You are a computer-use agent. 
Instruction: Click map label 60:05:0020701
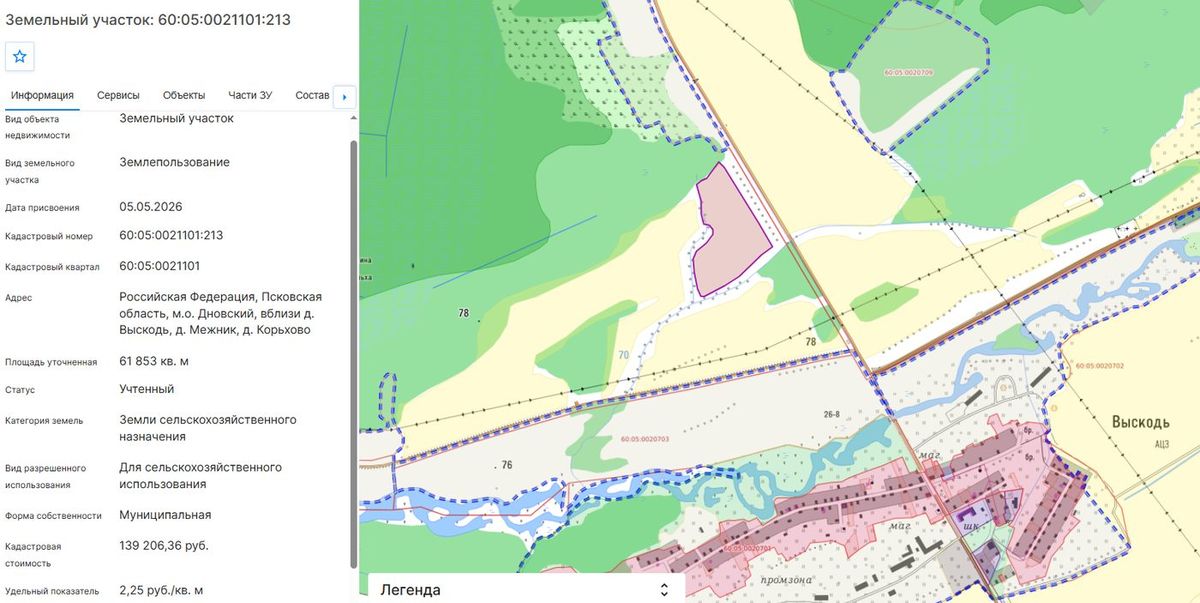point(750,548)
